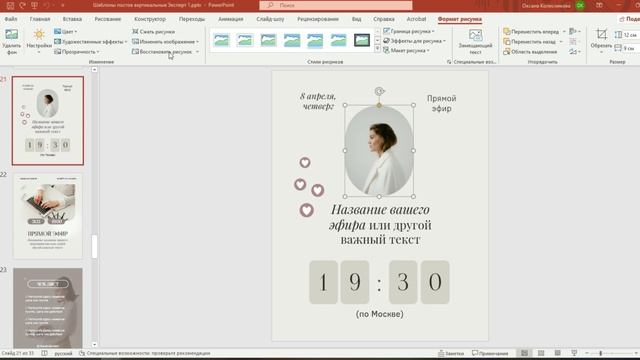The image size is (640, 360).
Task: Open Макет рисунка dropdown
Action: tap(407, 51)
